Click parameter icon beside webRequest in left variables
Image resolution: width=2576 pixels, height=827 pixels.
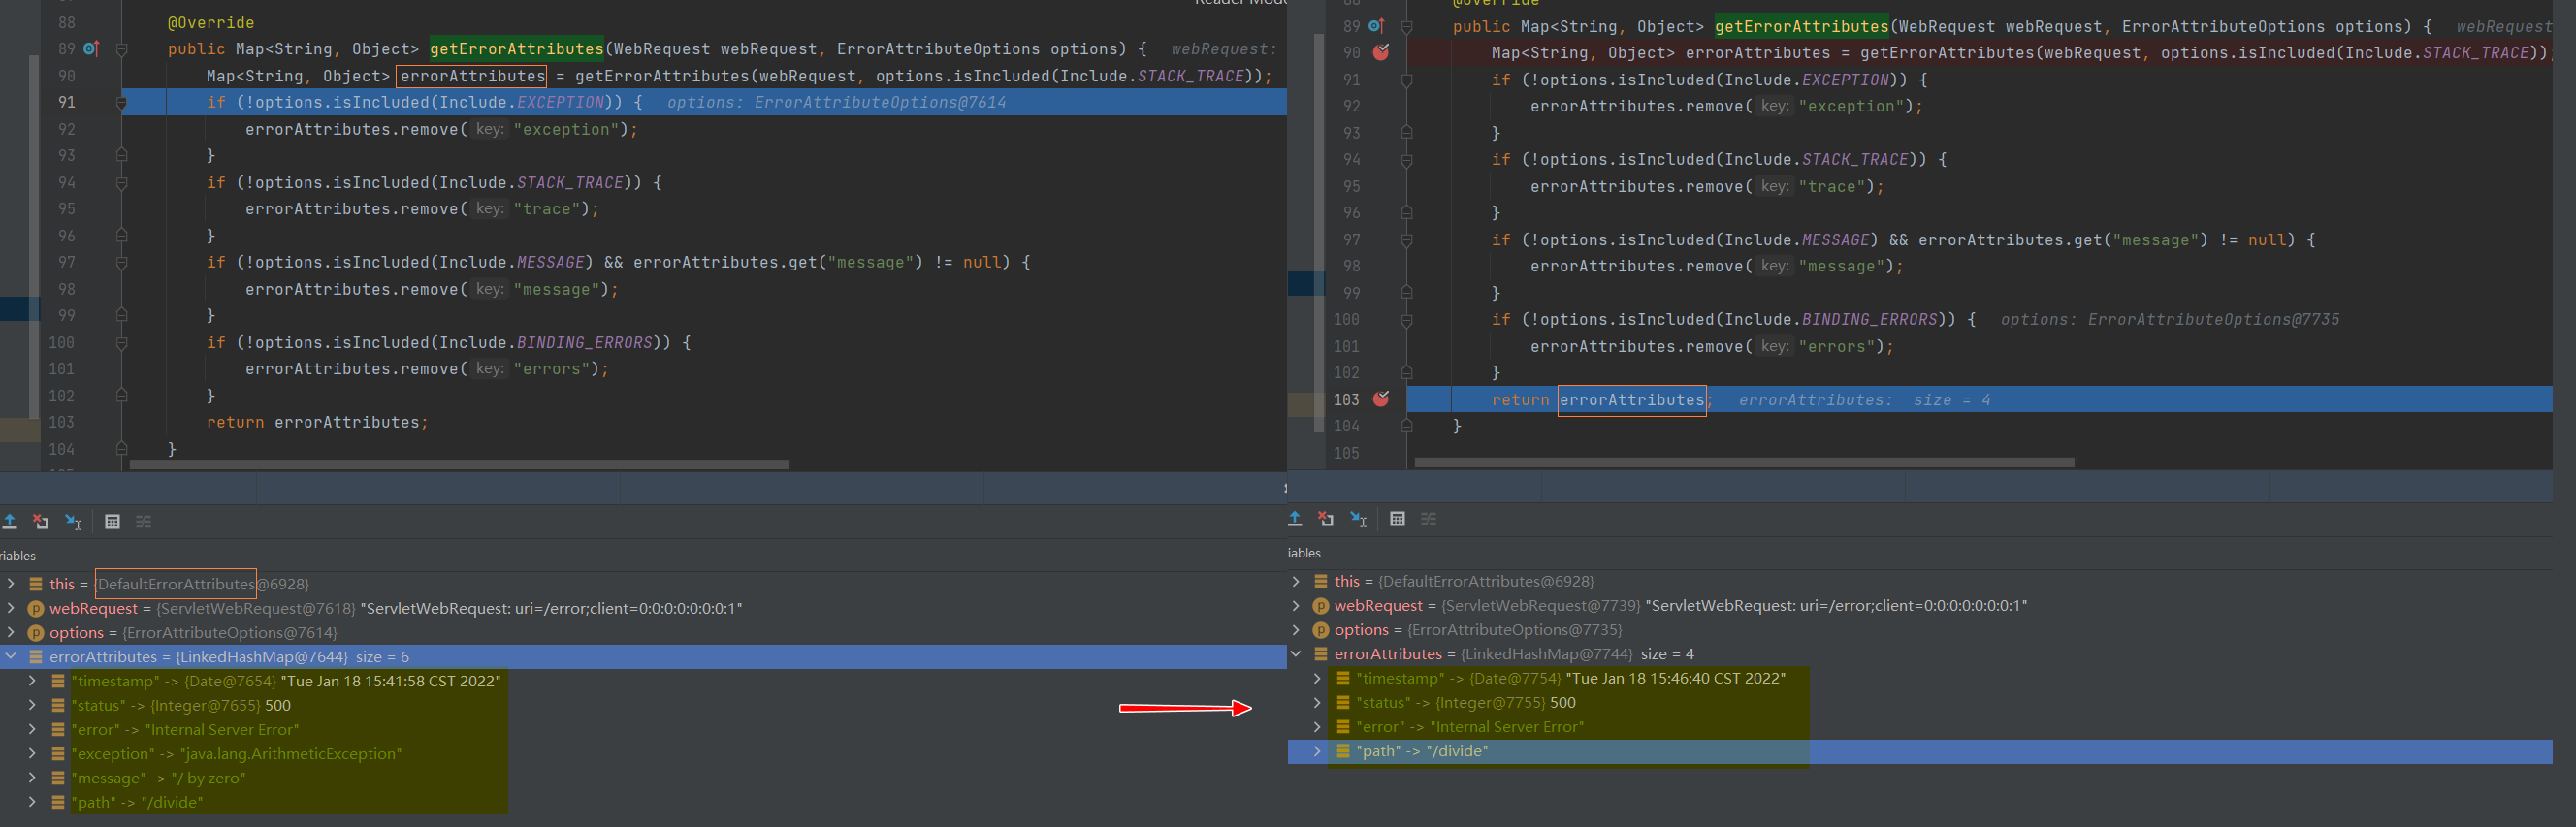[36, 608]
